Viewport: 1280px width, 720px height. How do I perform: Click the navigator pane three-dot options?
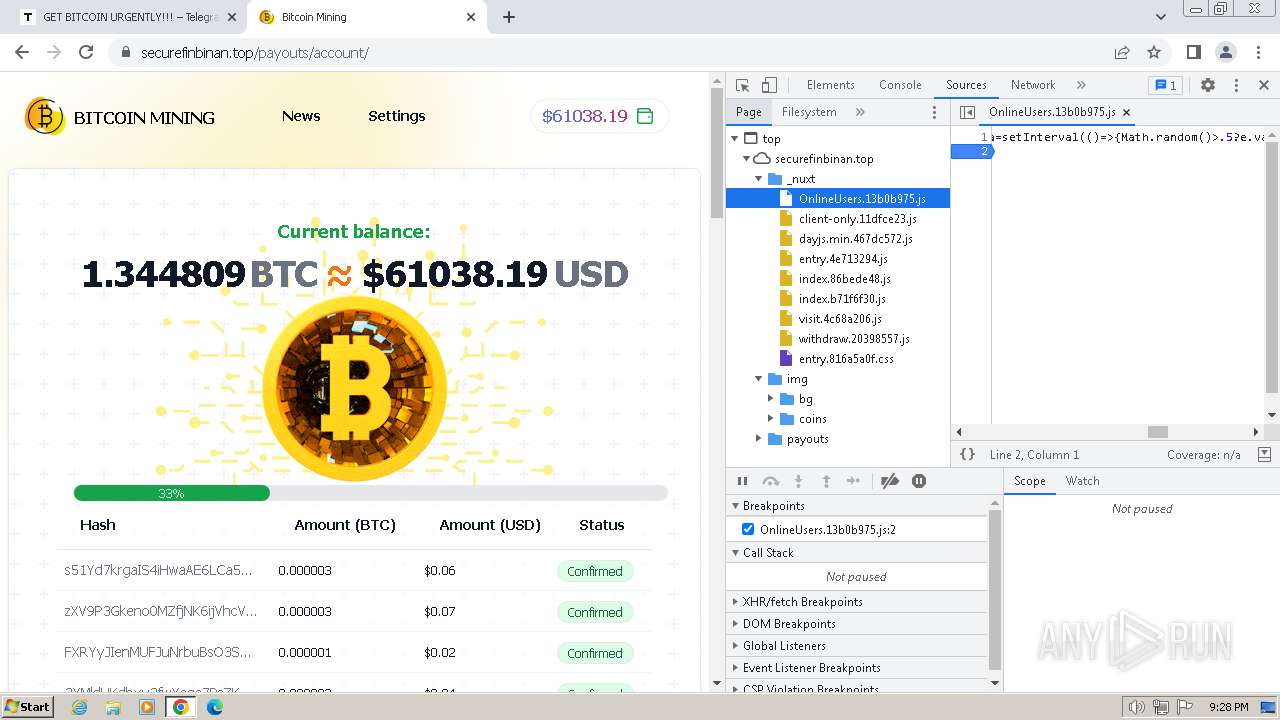point(934,112)
